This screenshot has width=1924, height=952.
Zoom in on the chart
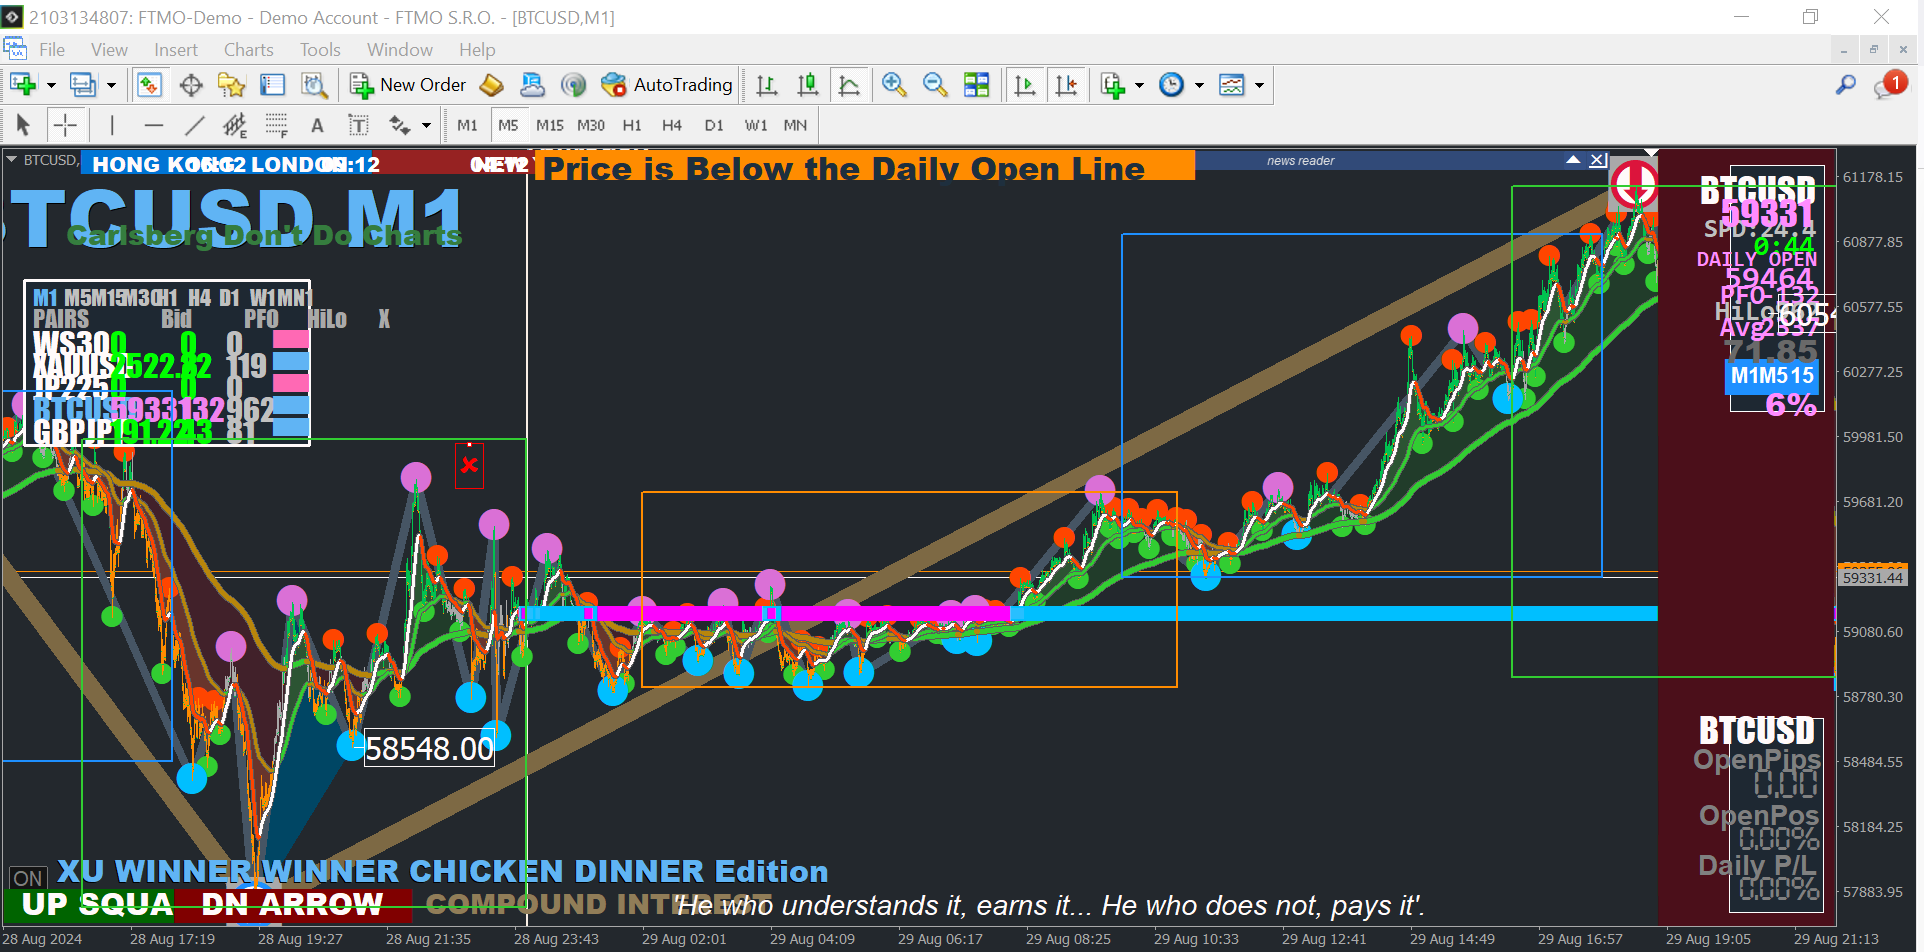pyautogui.click(x=894, y=85)
